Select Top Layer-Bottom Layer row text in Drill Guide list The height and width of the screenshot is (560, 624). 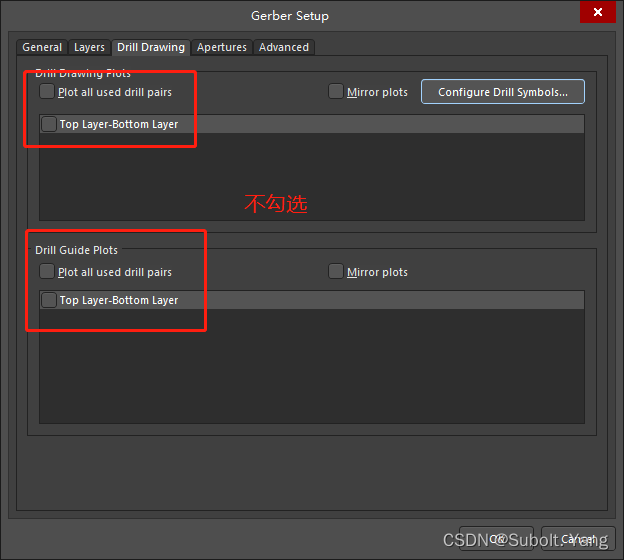tap(118, 300)
